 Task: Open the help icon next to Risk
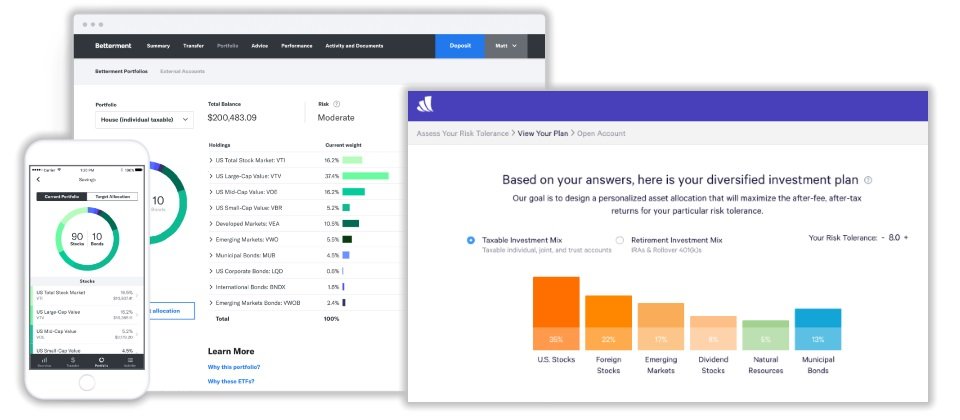[337, 104]
